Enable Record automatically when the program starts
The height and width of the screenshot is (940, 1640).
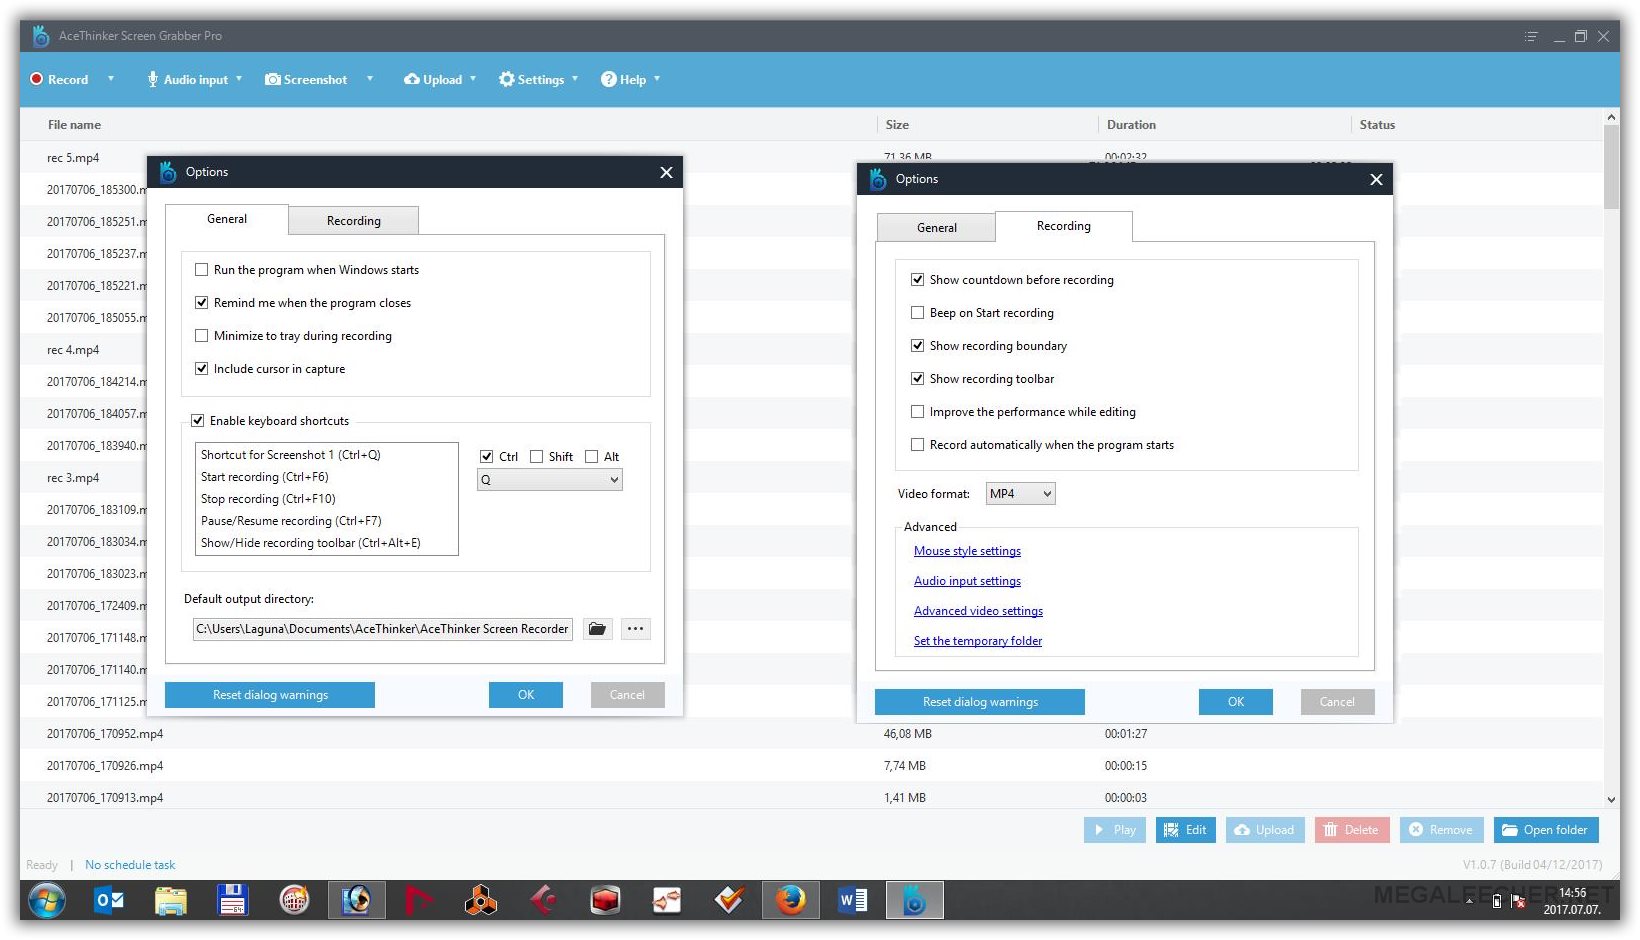918,445
